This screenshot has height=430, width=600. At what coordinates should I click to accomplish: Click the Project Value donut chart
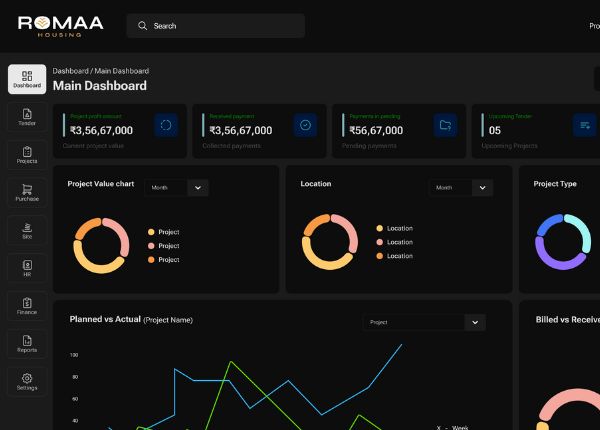pos(101,243)
